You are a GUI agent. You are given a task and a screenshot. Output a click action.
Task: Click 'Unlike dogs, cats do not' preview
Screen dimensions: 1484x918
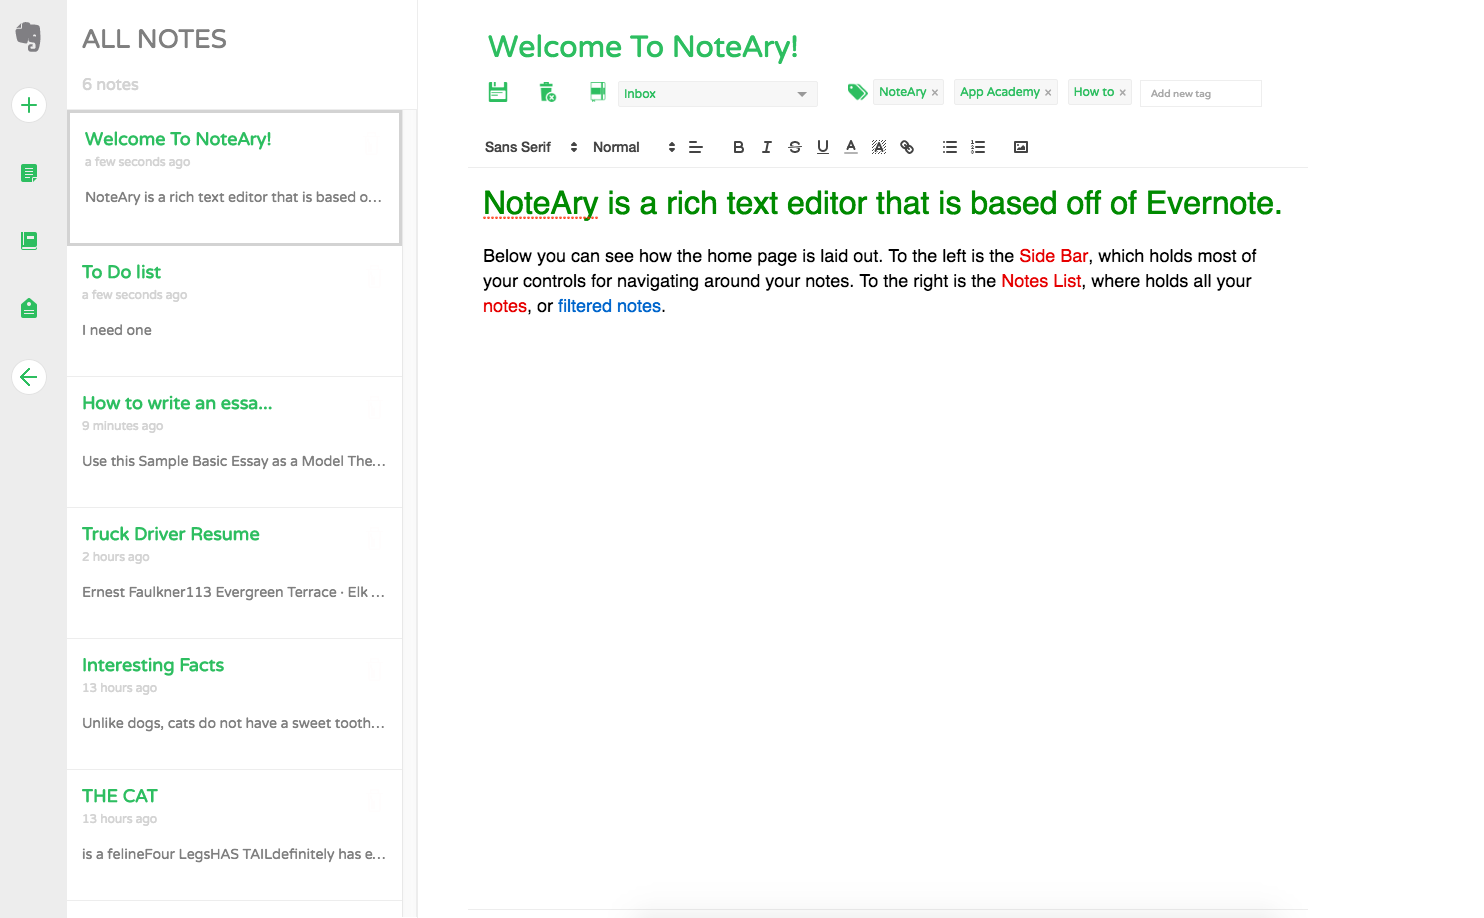233,723
